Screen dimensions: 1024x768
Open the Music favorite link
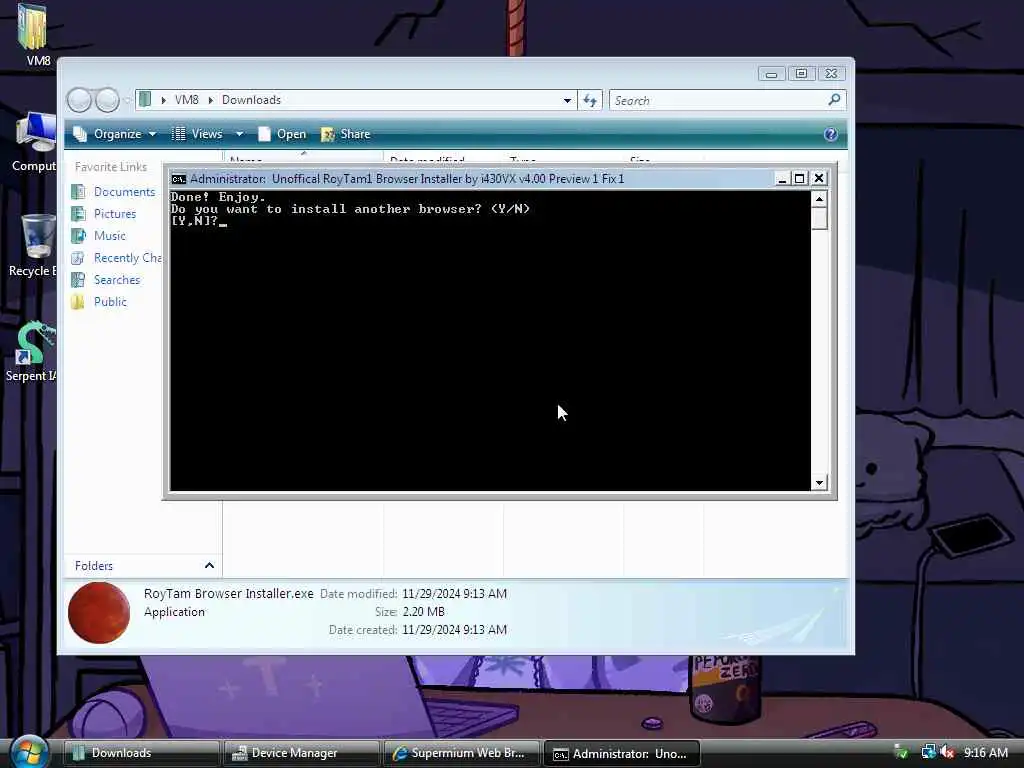point(110,236)
